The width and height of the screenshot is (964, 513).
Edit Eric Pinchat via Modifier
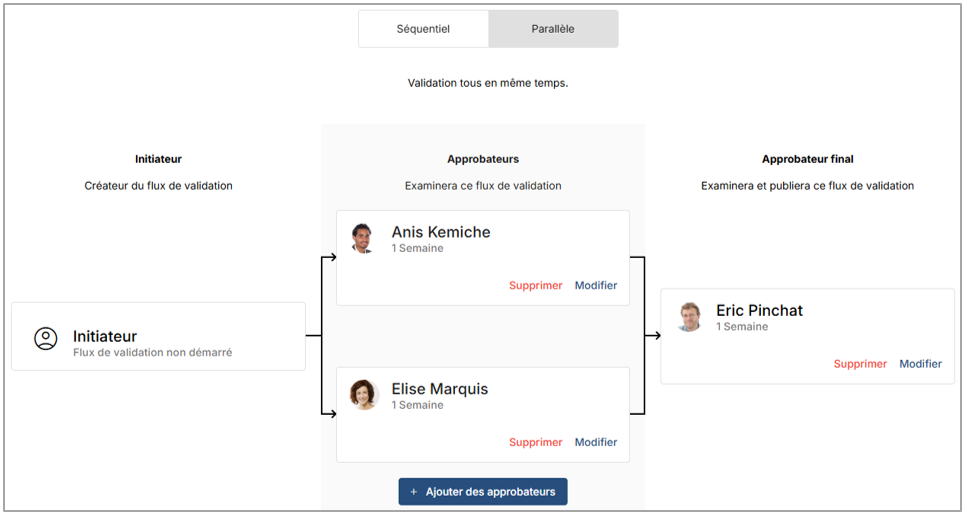click(921, 364)
